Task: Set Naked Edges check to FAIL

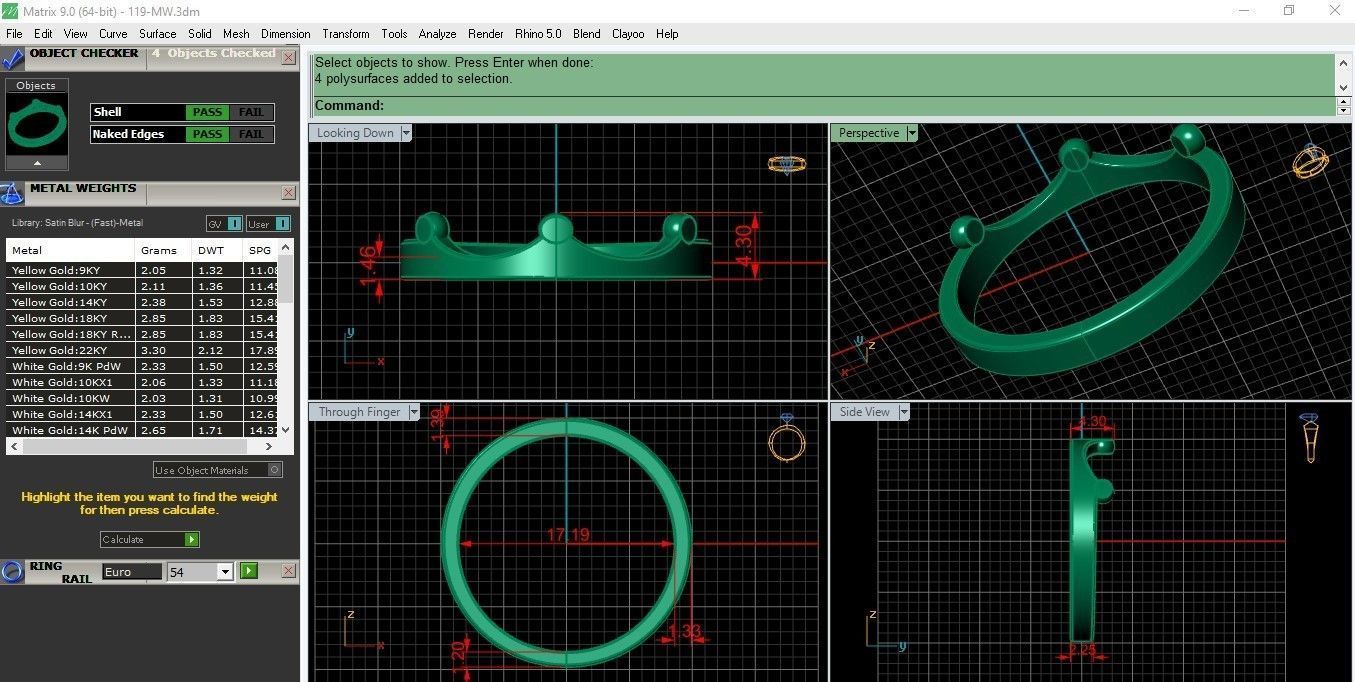Action: [x=251, y=134]
